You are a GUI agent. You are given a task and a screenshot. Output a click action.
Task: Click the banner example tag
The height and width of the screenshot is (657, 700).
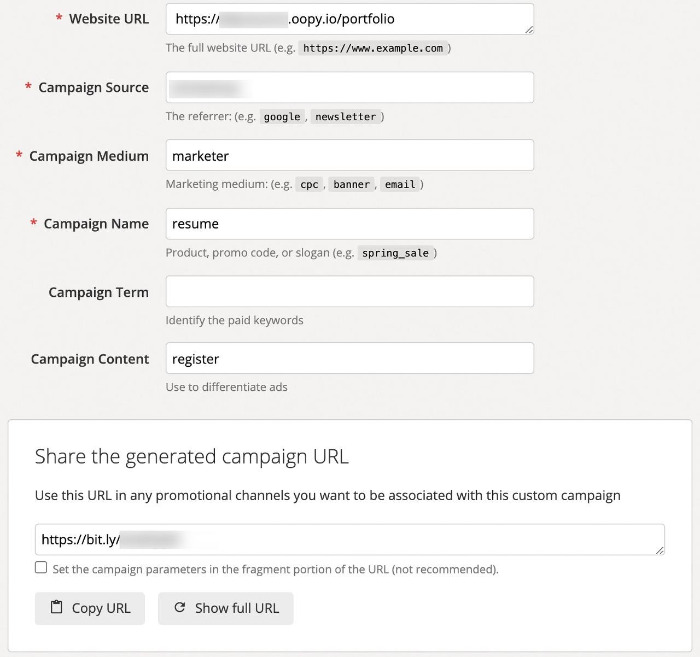tap(351, 185)
